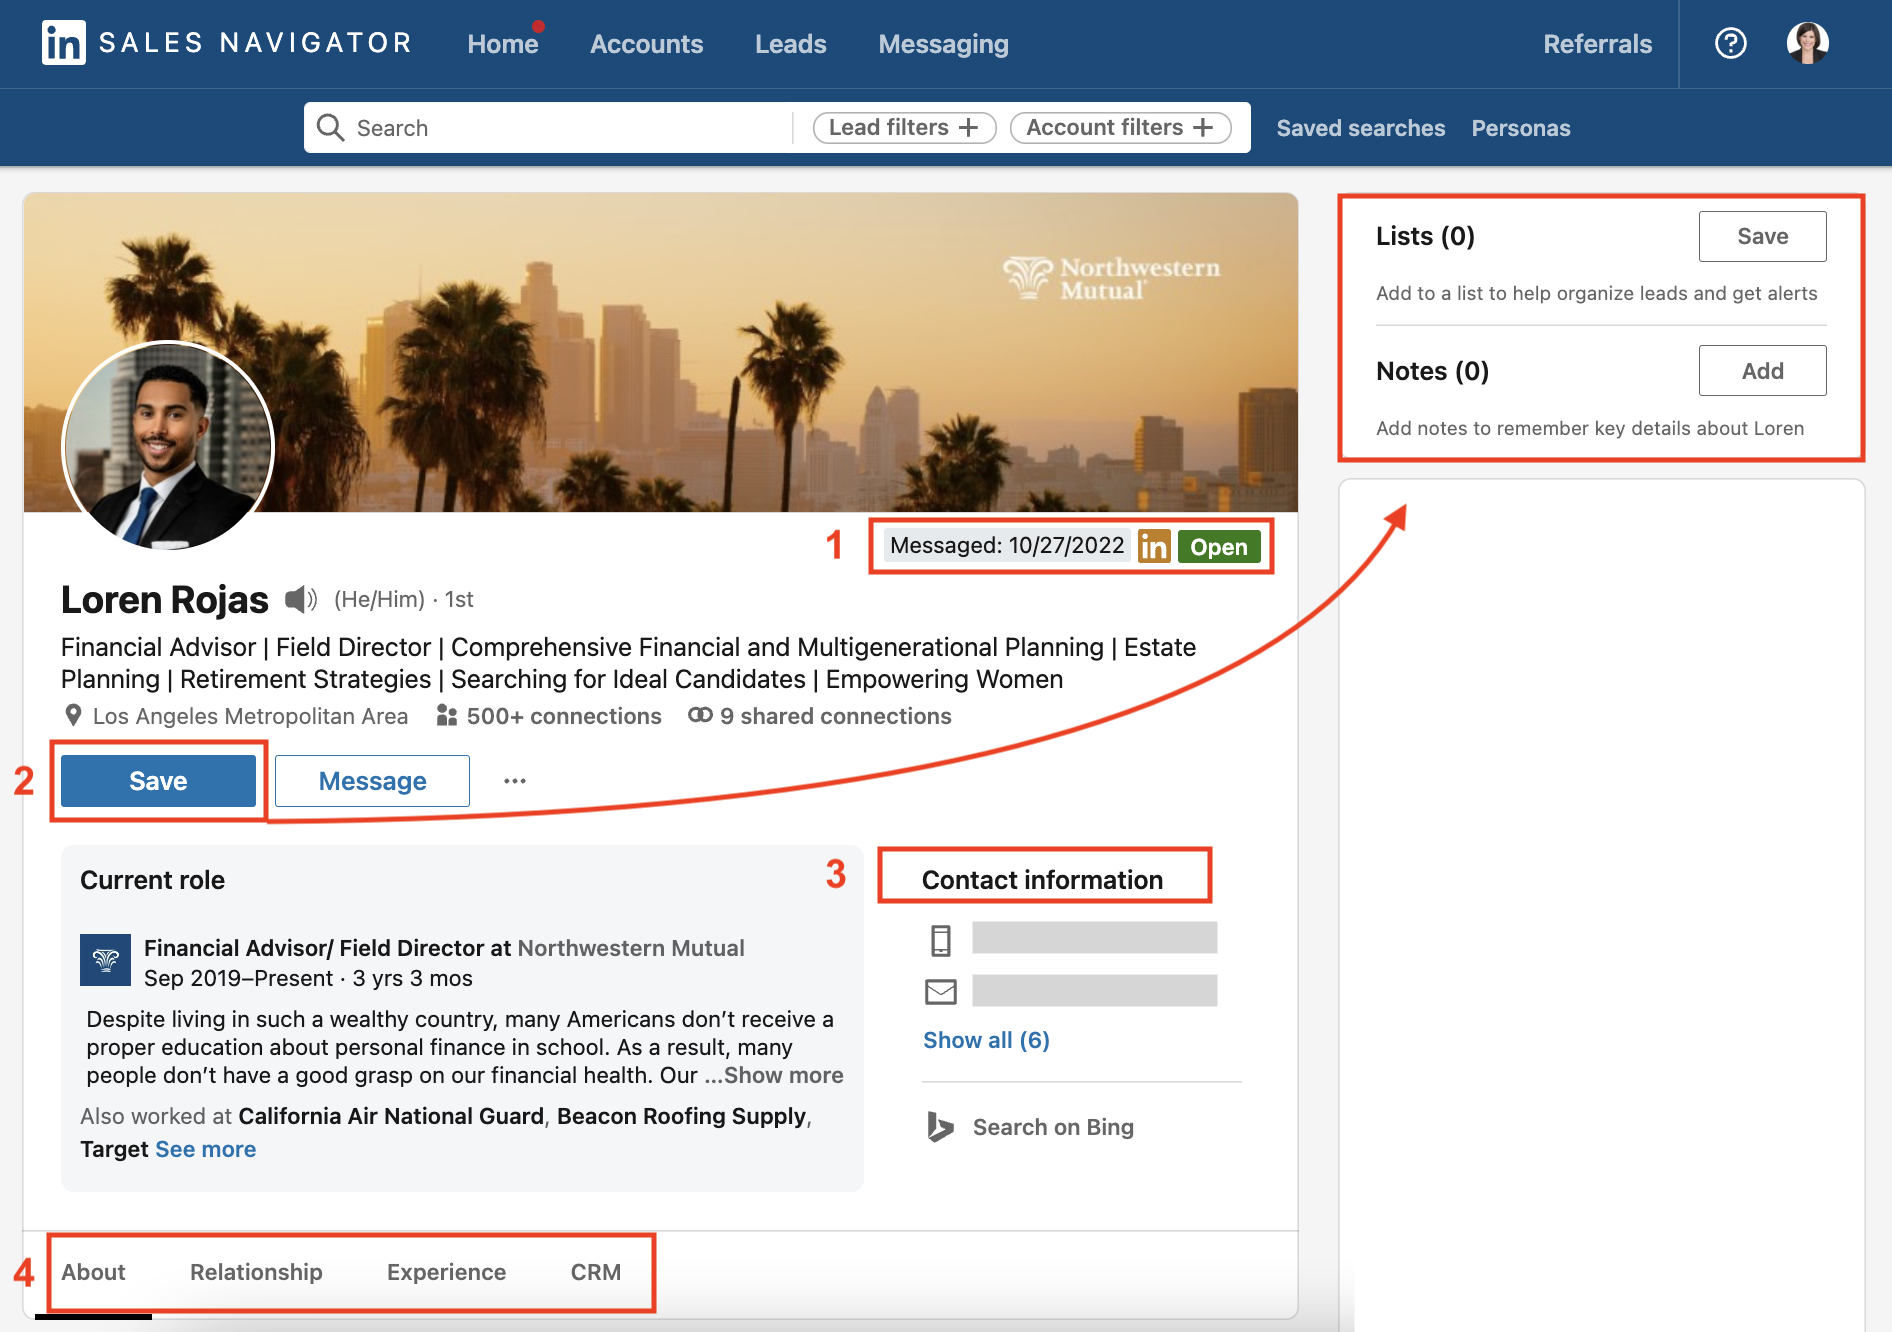Viewport: 1892px width, 1332px height.
Task: Click See more past employers
Action: 206,1149
